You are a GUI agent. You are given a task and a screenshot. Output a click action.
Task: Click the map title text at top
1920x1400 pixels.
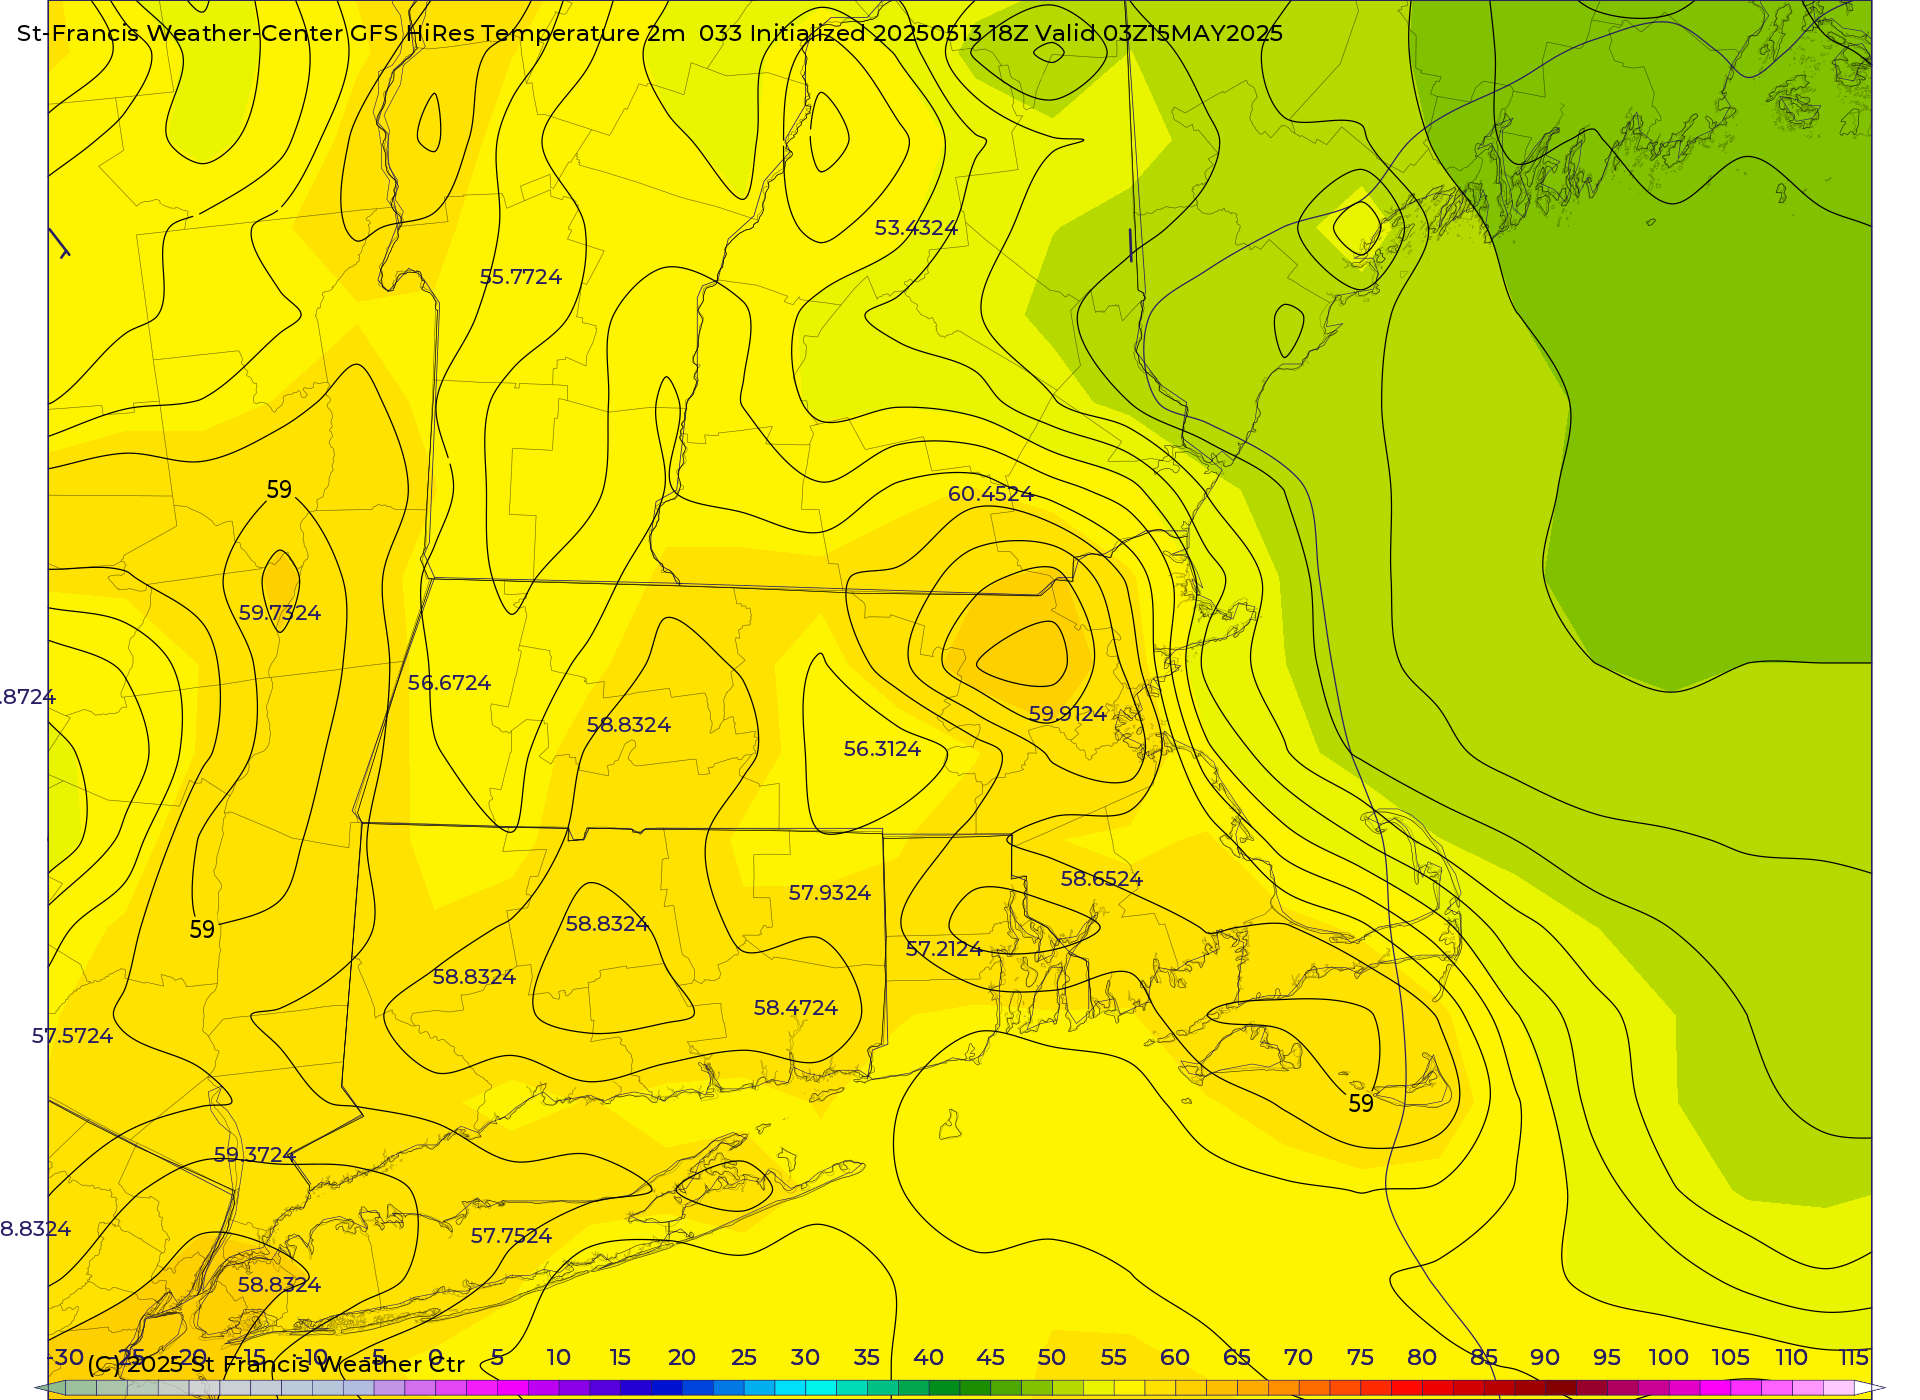(650, 33)
